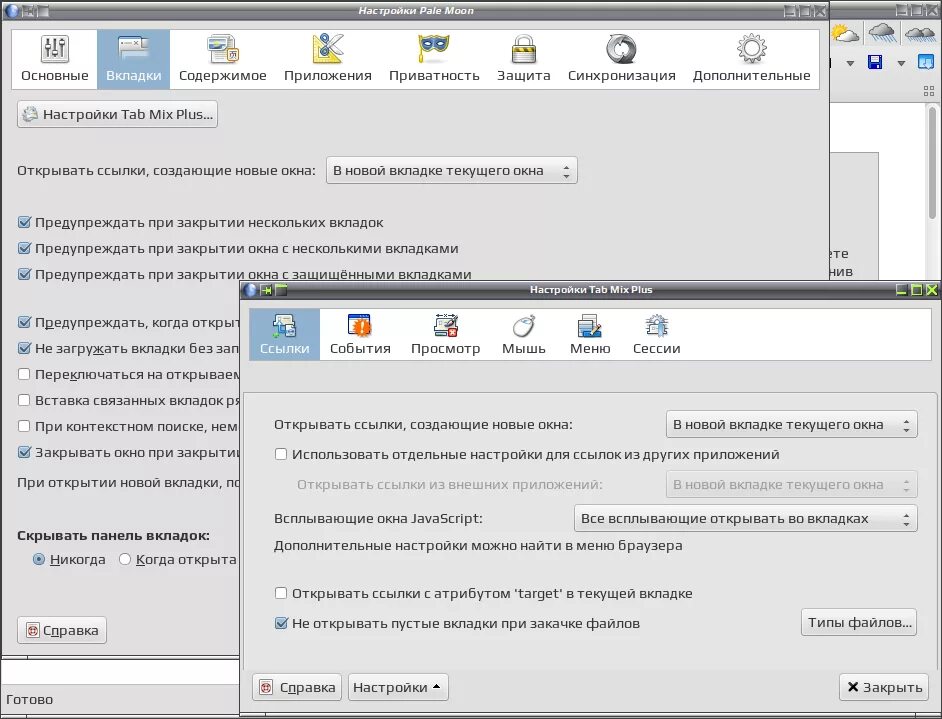Click the globe icon in Настройки Tab Mix Plus title bar

pos(250,290)
